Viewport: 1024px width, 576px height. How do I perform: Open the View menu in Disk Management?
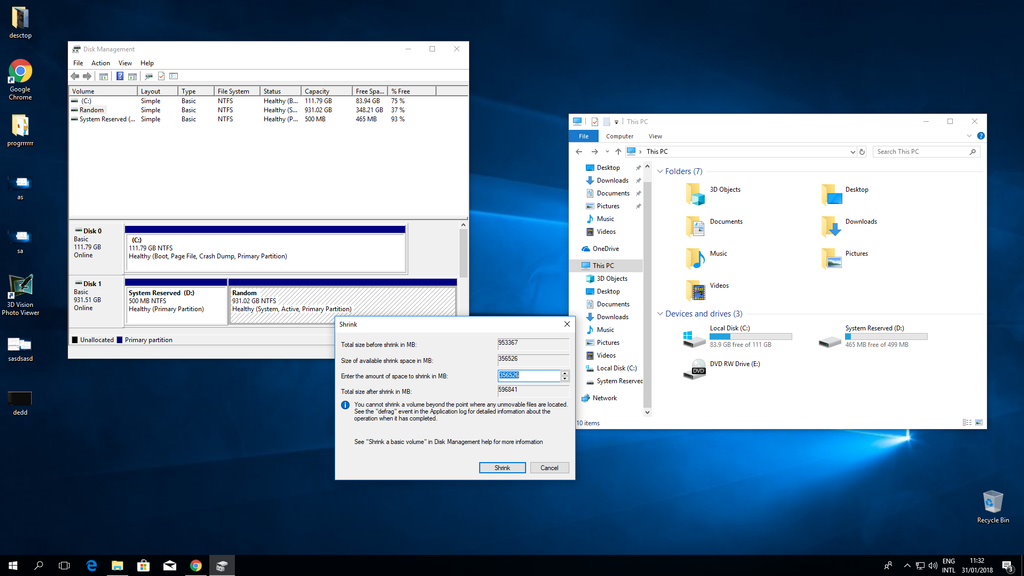coord(125,63)
